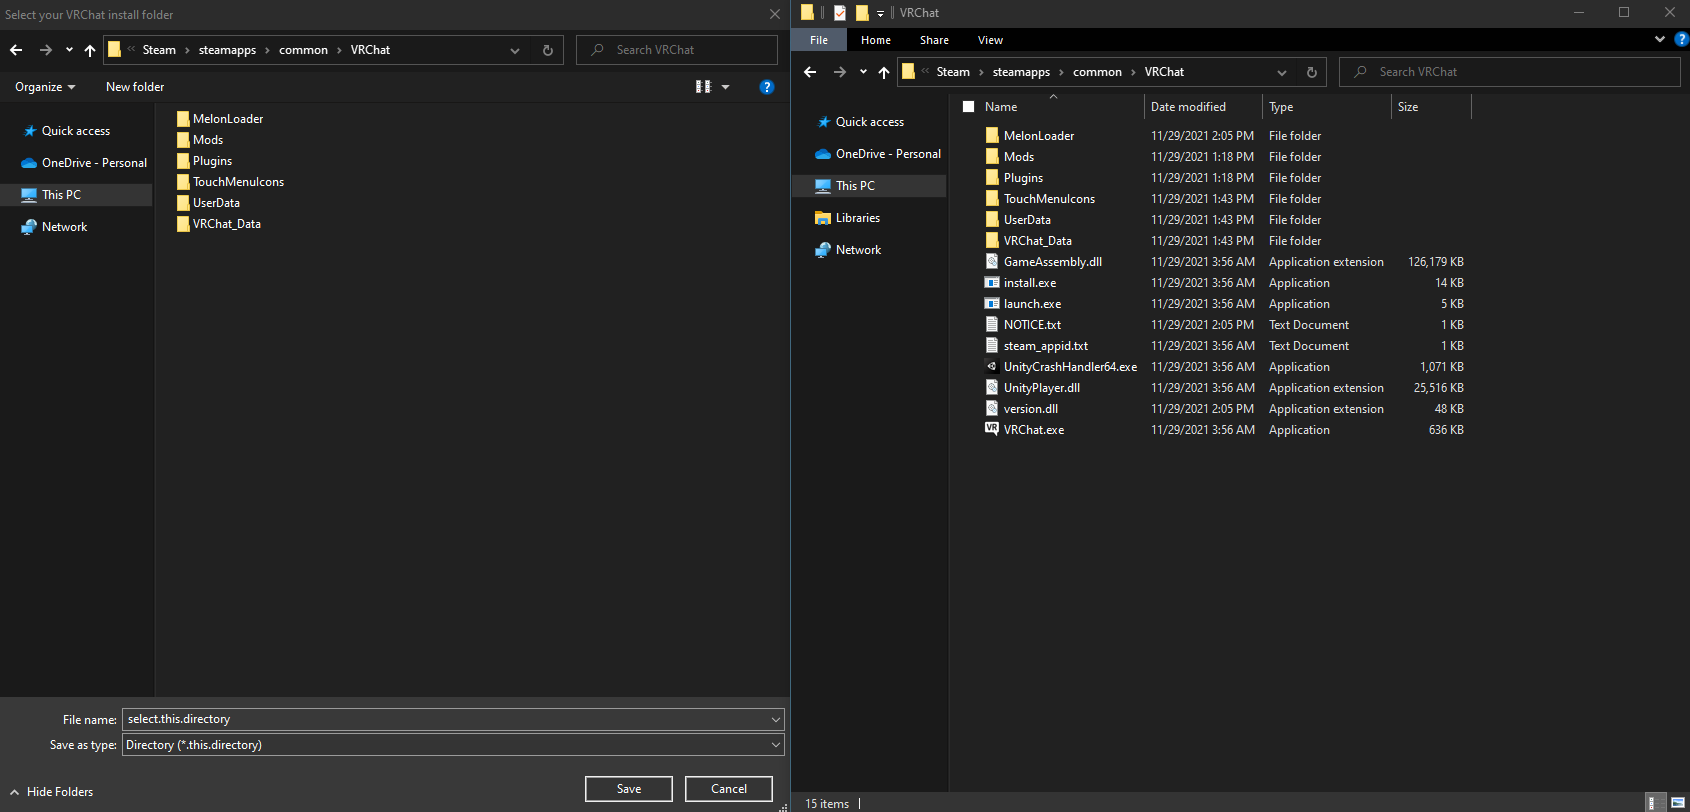Viewport: 1690px width, 812px height.
Task: Toggle select-all checkbox in Explorer header
Action: [968, 107]
